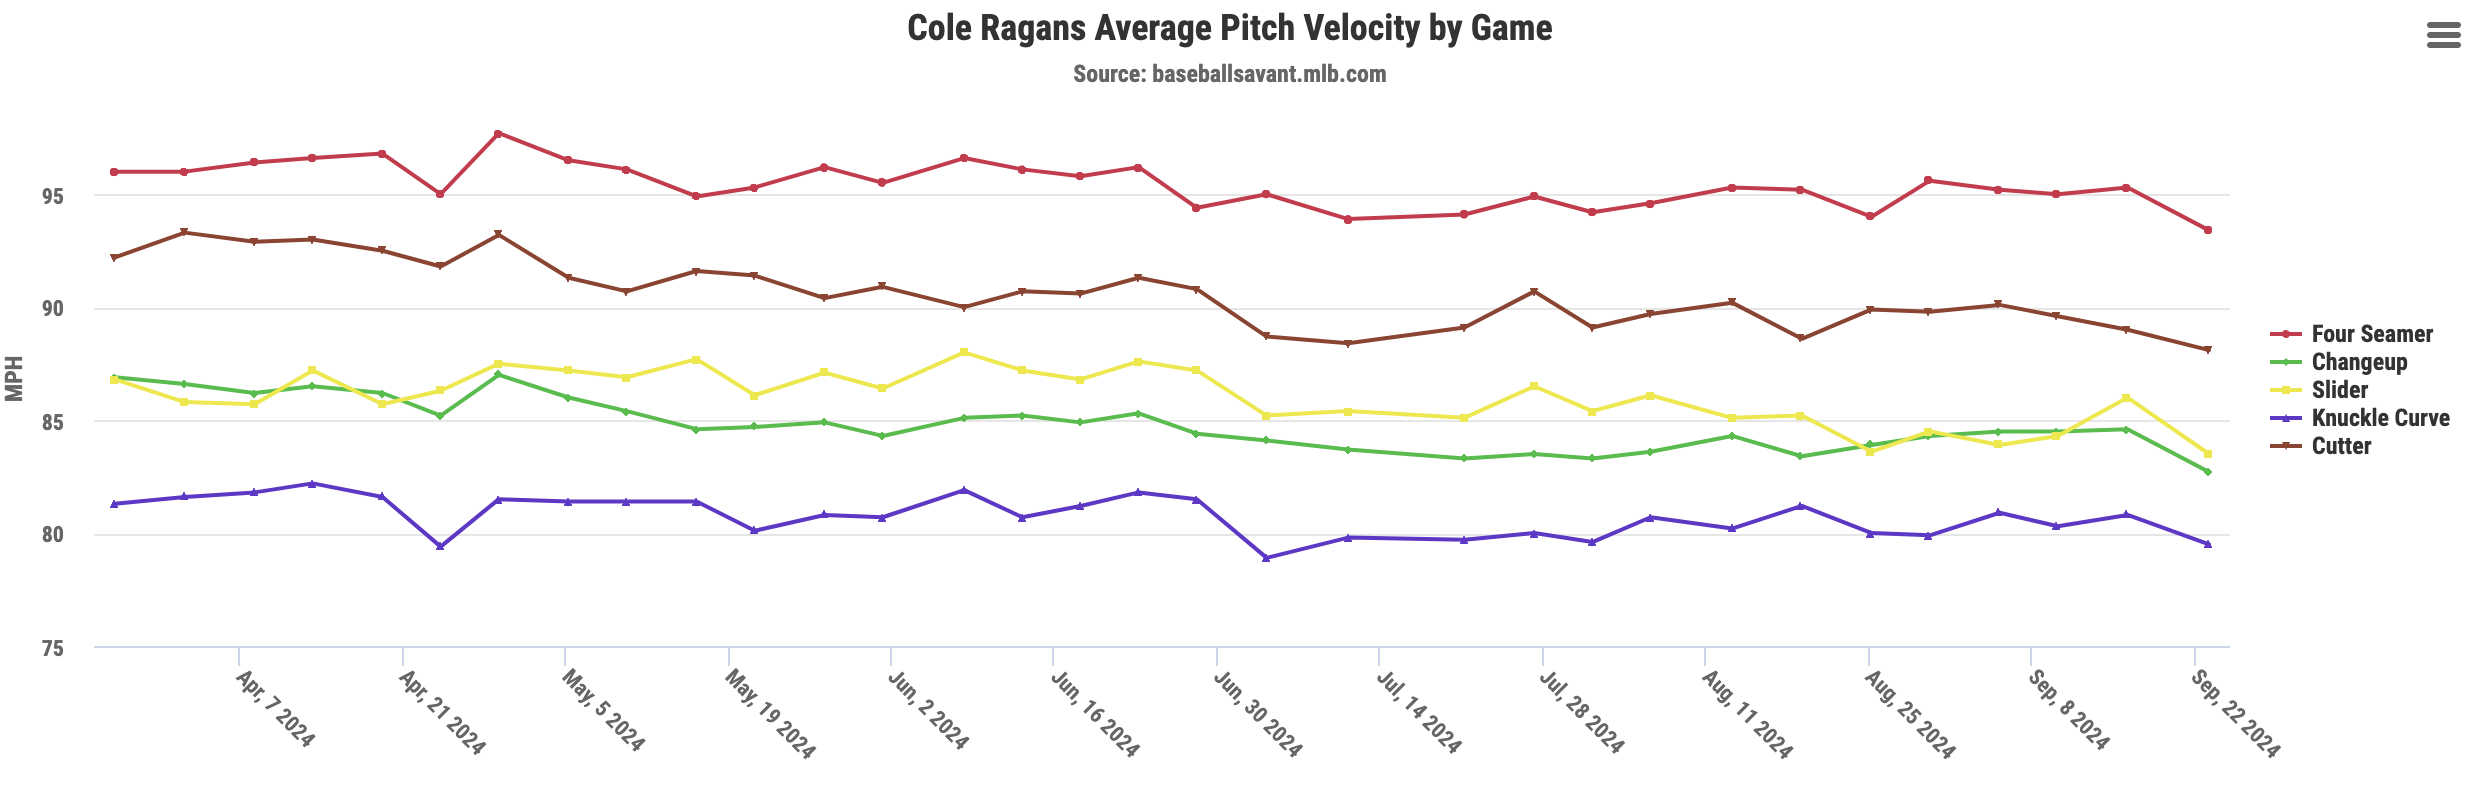Viewport: 2478px width, 786px height.
Task: Click the last Slider data point
Action: coord(2207,454)
